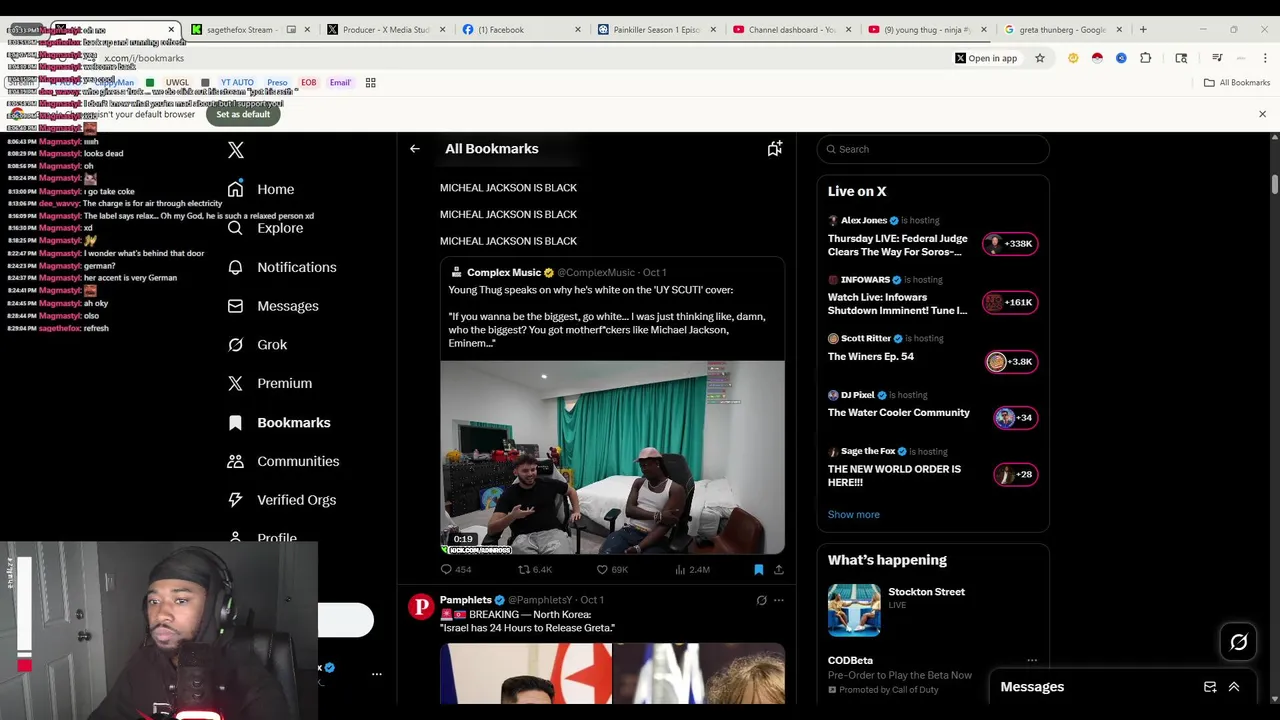Click the Bookmarks bookmark icon in sidebar

(x=235, y=422)
